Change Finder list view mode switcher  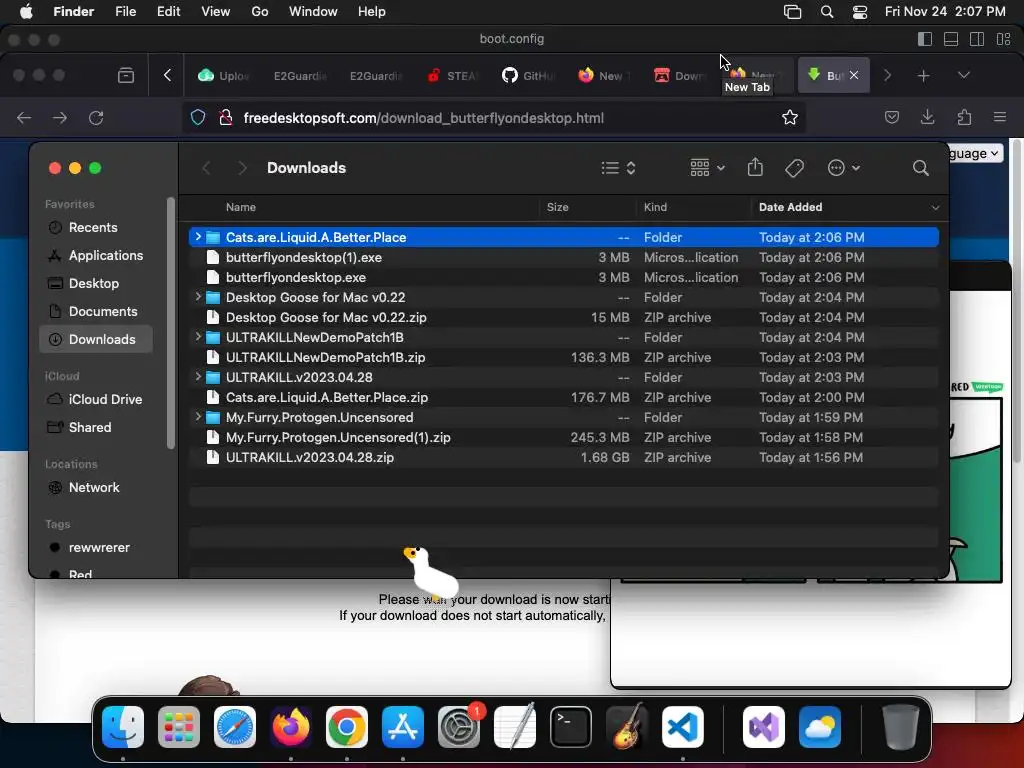pos(618,168)
